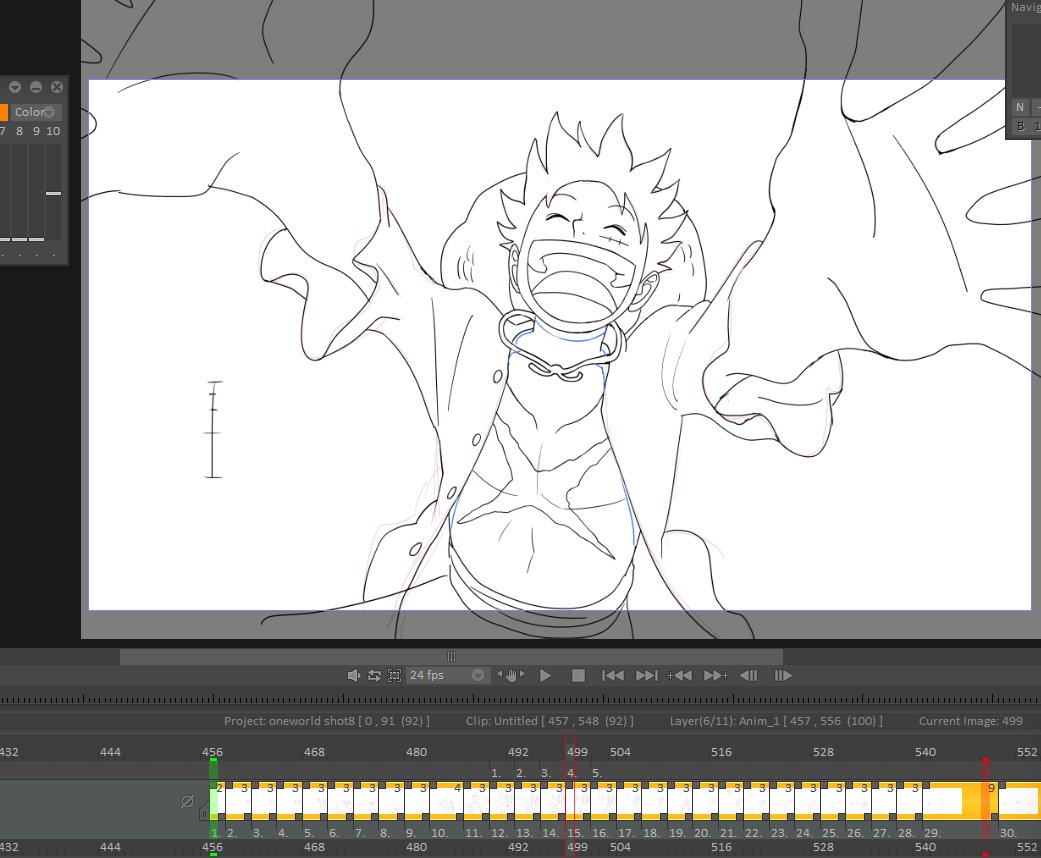Click 'Current Image: 499' status text
Screen dimensions: 1041x858
click(971, 721)
